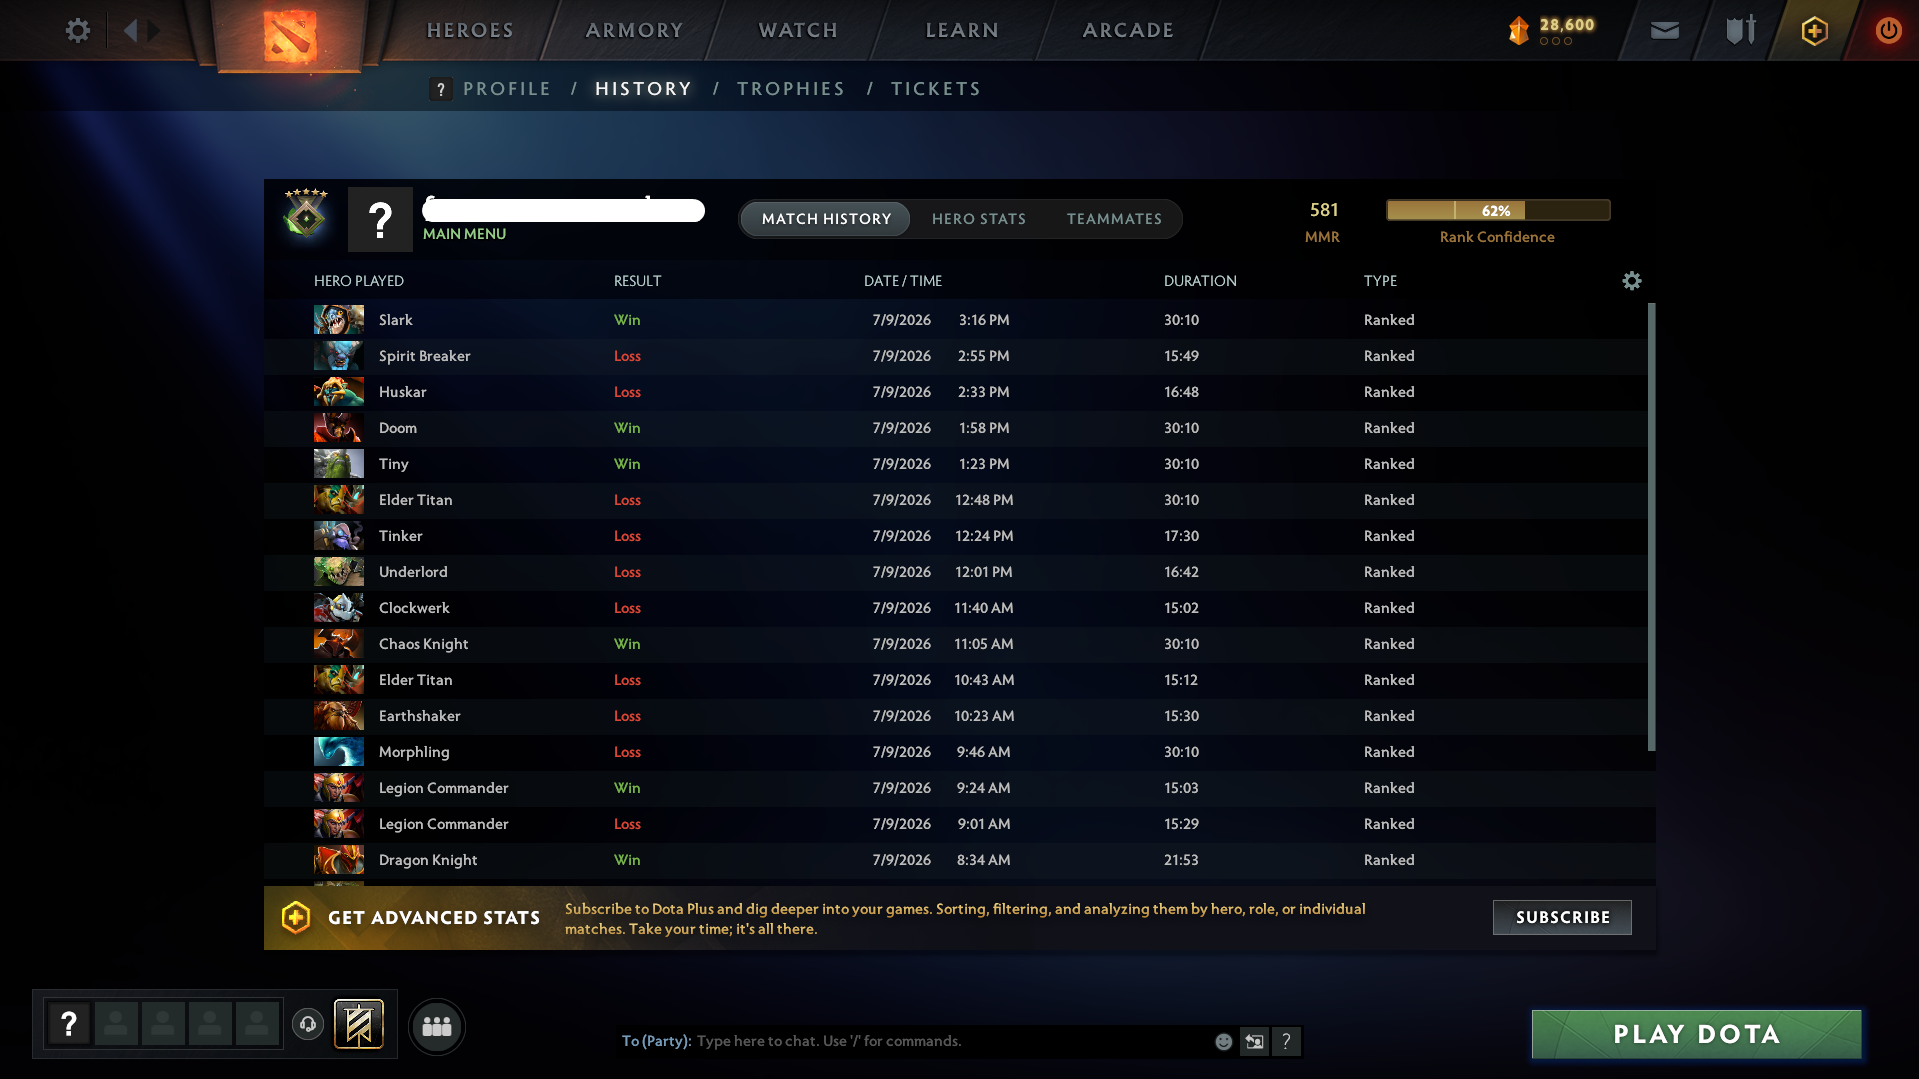Click the match list scrollbar

pos(1651,527)
